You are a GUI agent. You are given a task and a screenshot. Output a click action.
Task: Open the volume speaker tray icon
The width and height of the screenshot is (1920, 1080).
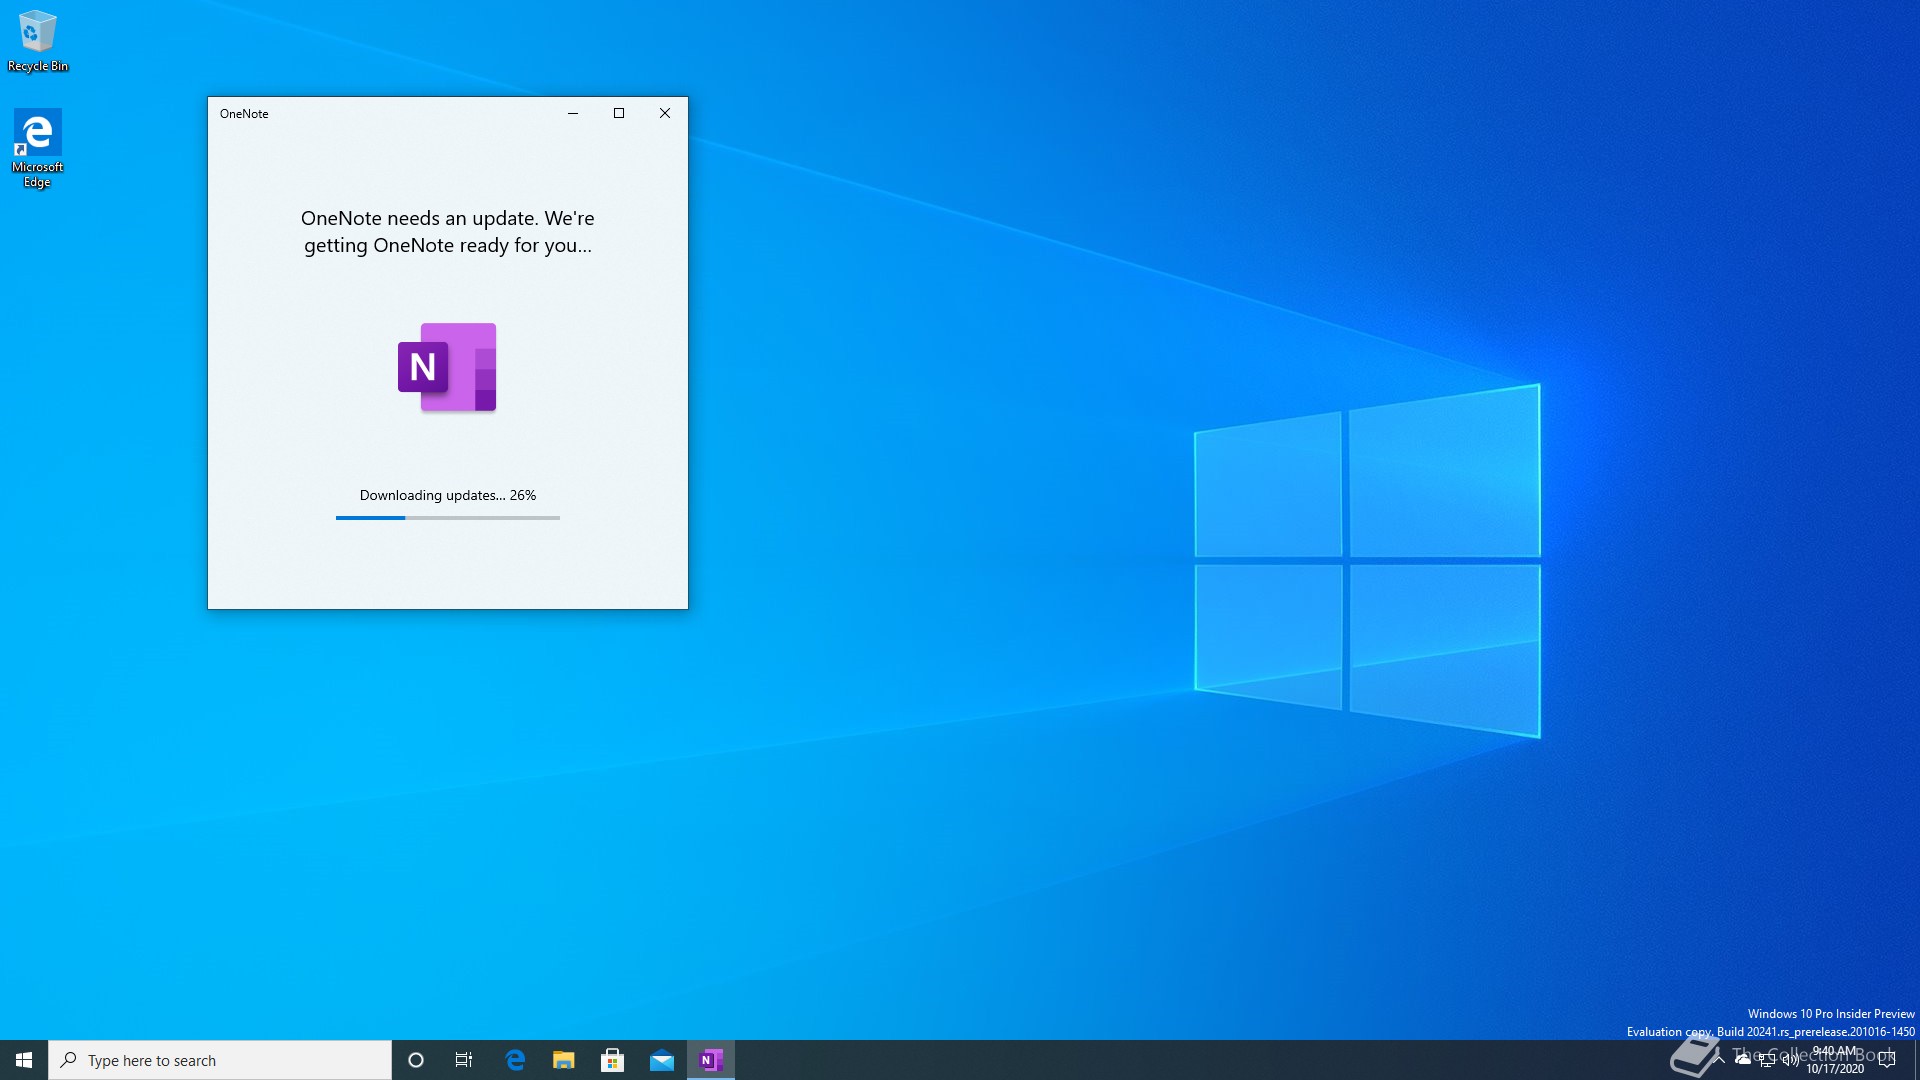(1790, 1060)
